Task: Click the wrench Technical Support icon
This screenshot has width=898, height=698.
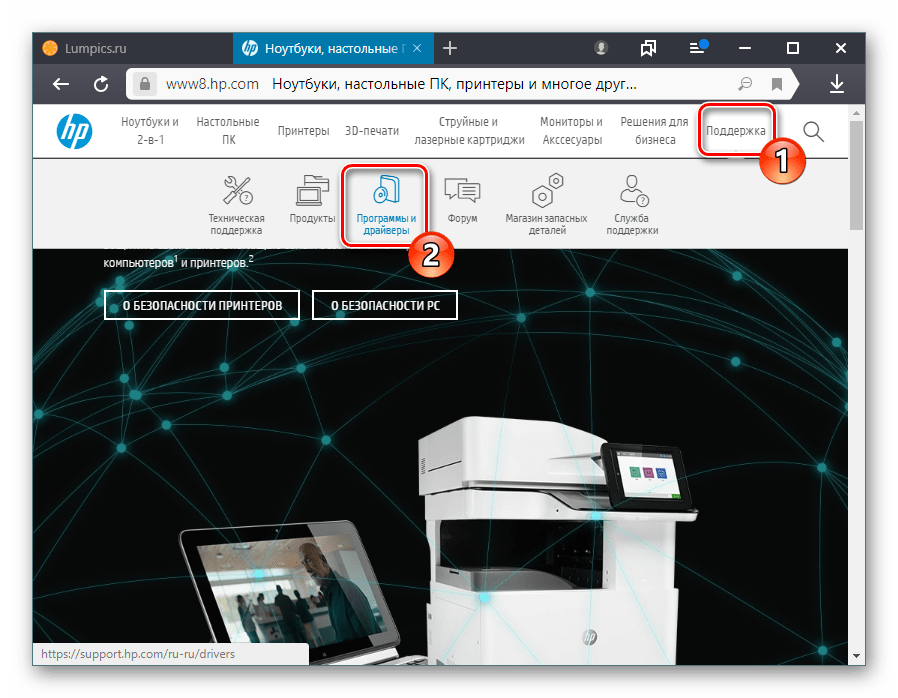Action: pyautogui.click(x=237, y=190)
